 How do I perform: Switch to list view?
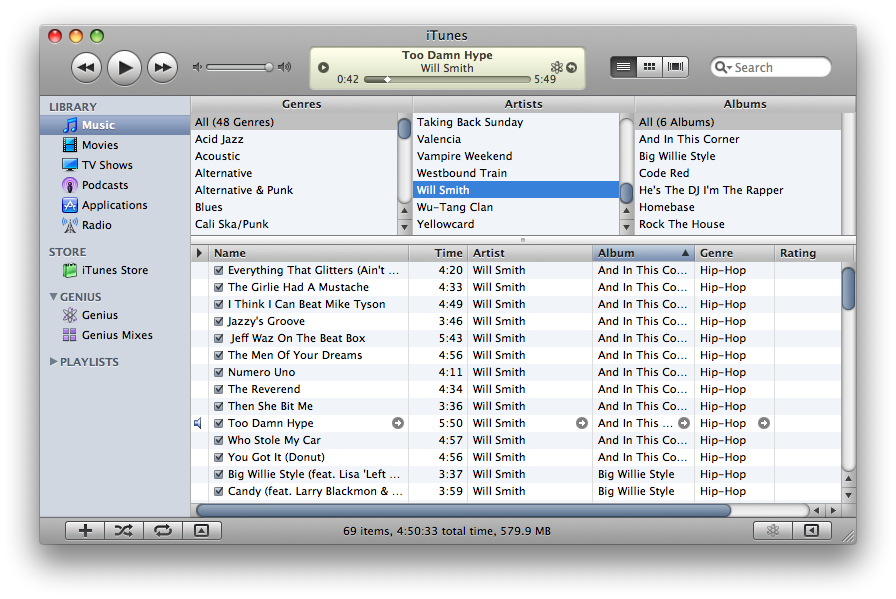[623, 67]
